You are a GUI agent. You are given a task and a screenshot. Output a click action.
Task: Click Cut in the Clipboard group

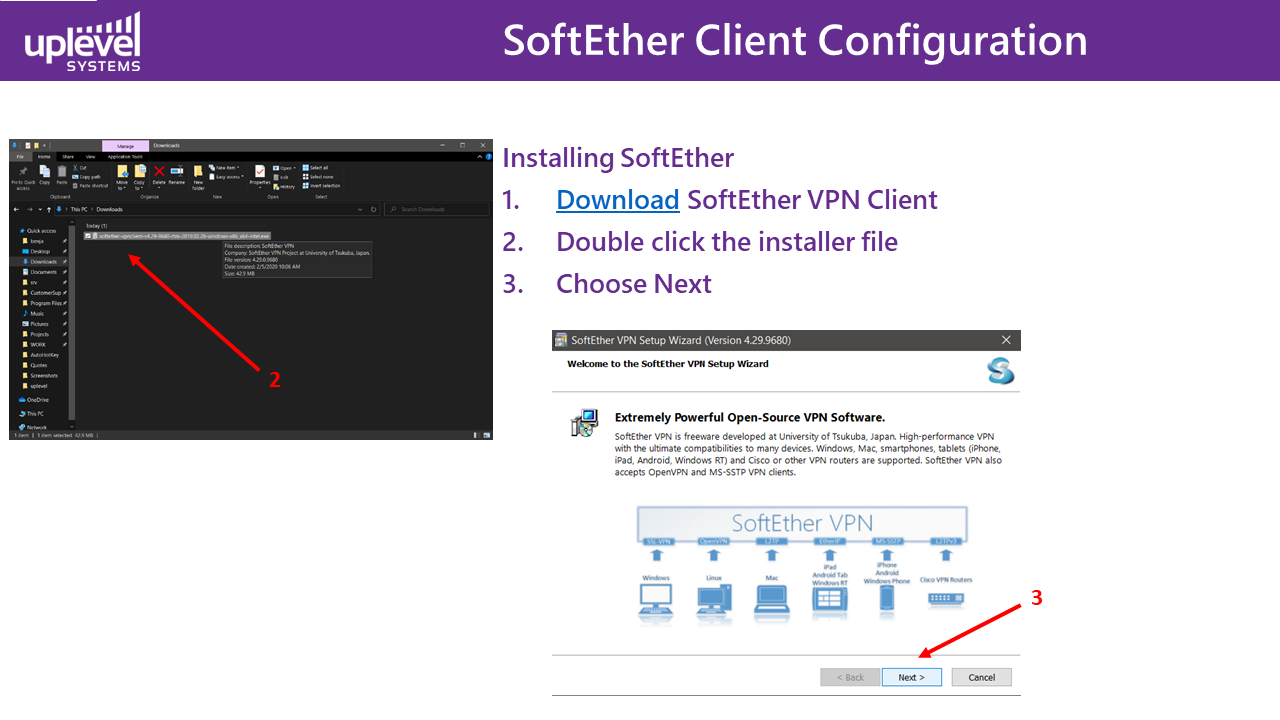pos(80,168)
